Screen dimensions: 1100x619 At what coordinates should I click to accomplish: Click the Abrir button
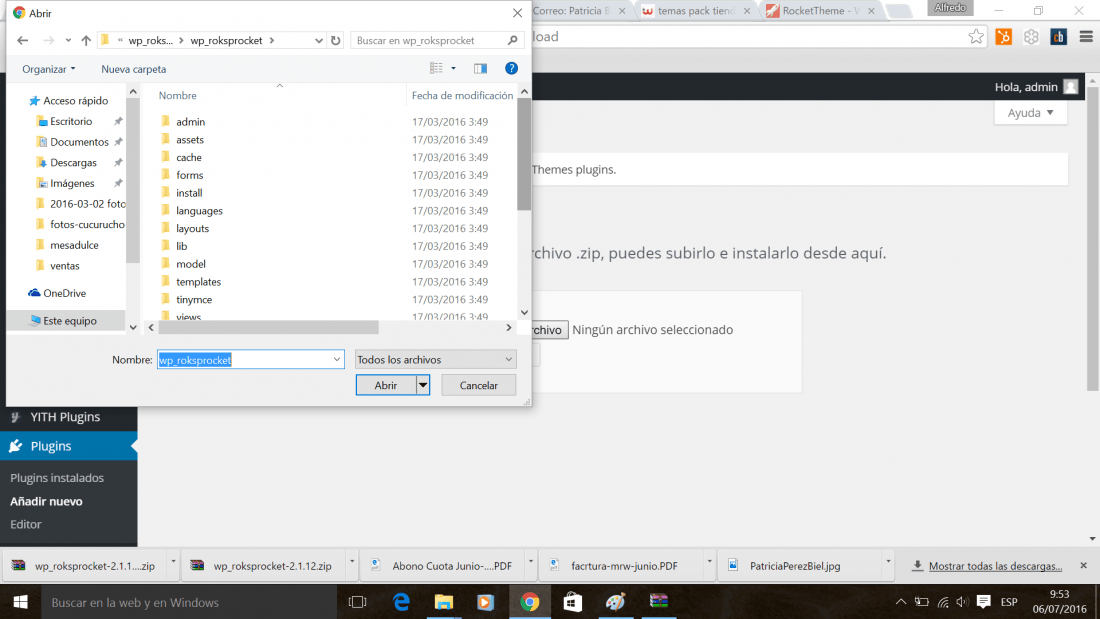coord(386,385)
